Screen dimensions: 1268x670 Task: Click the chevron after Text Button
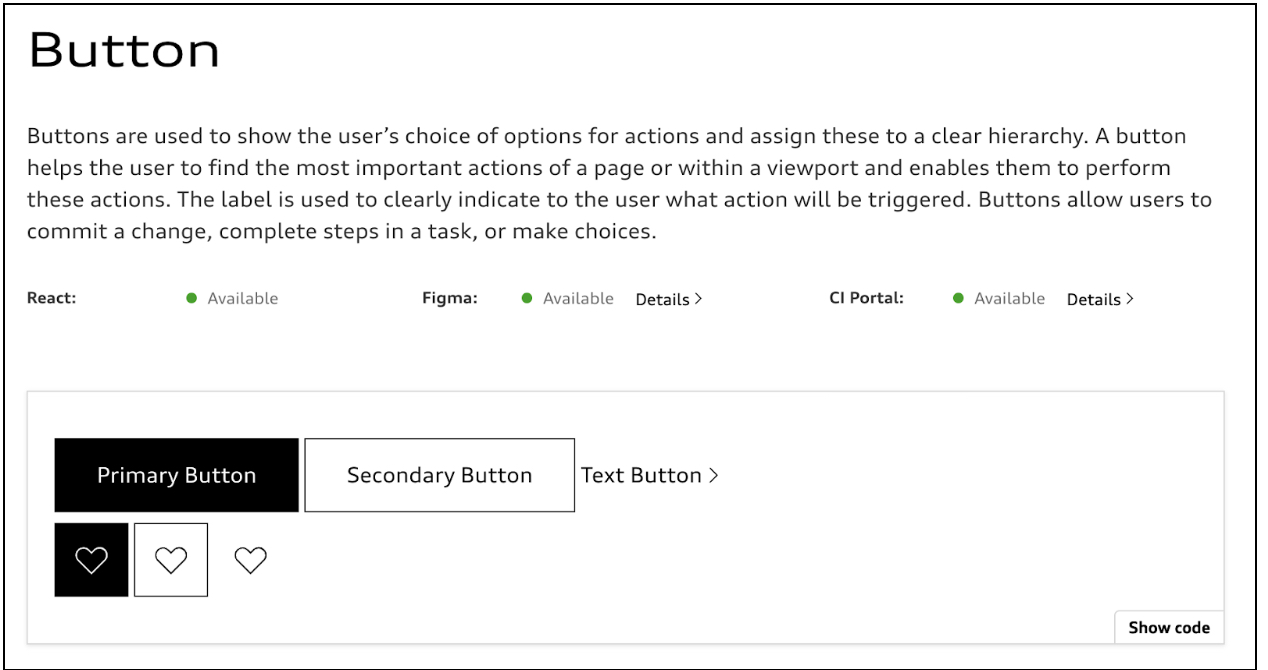pos(715,475)
